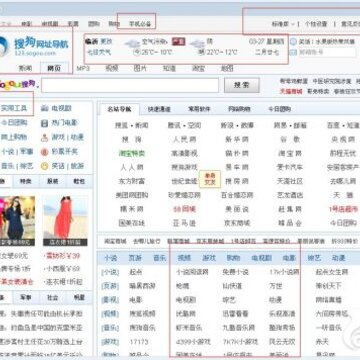
Task: Select the 地图 search tab
Action: point(227,68)
